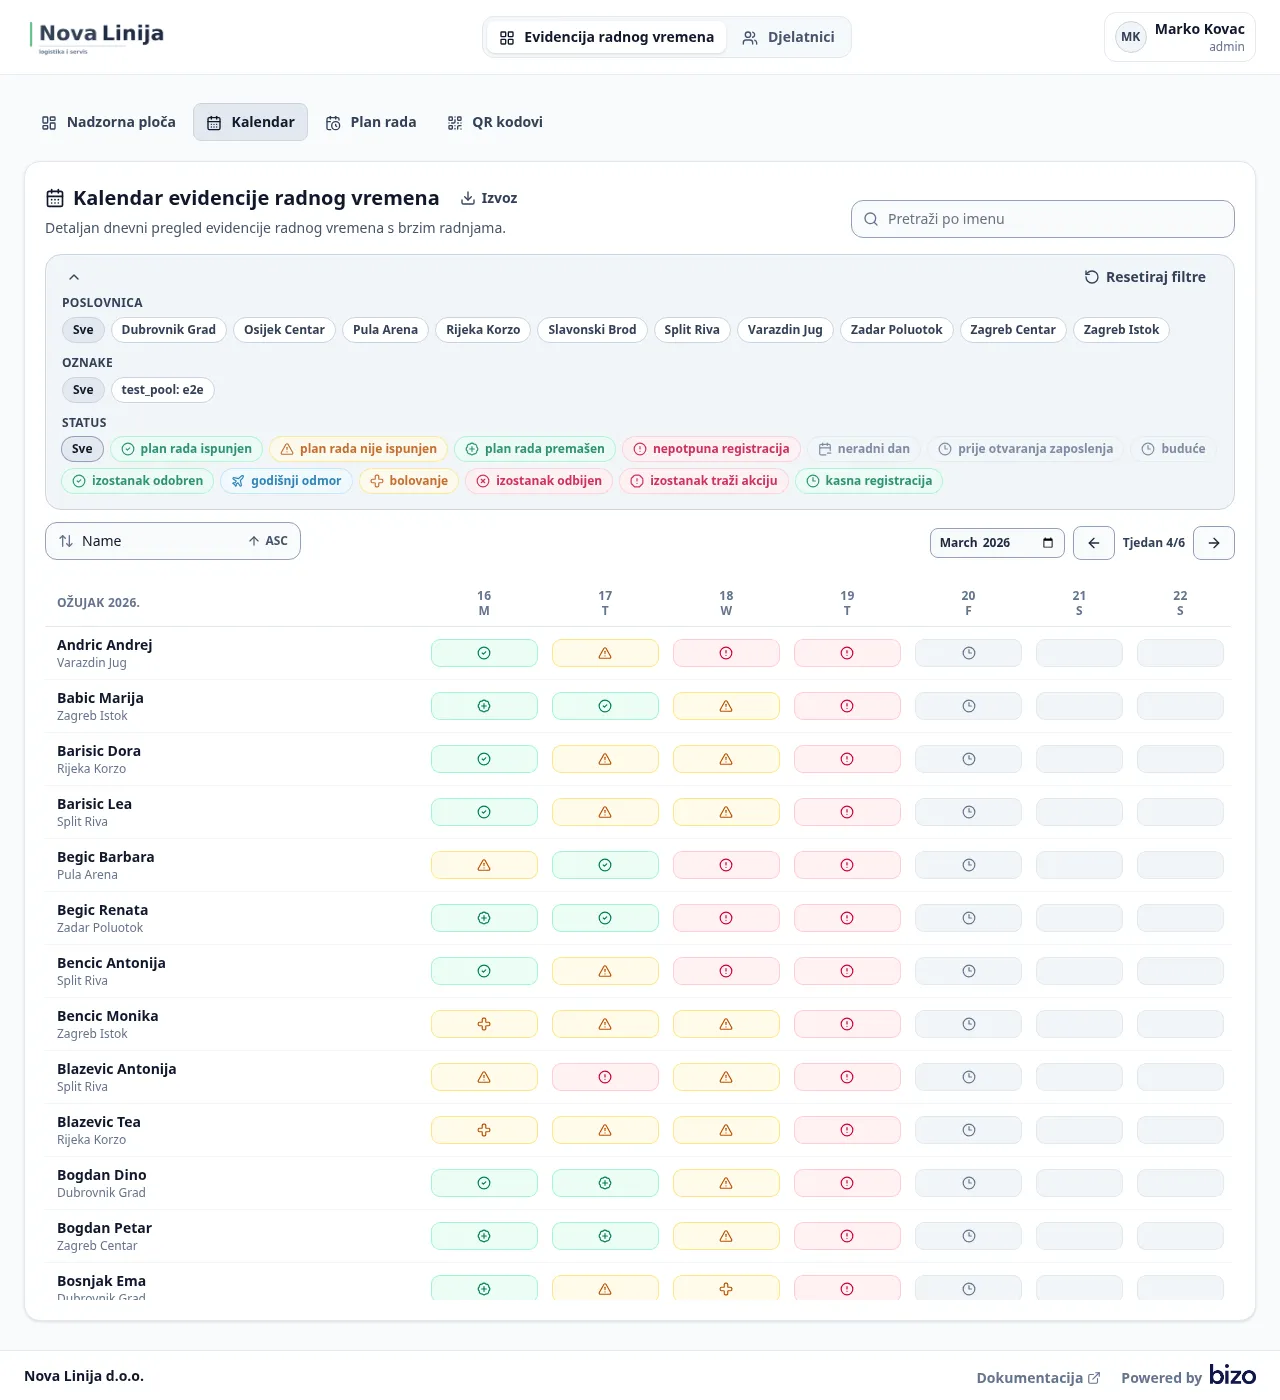Open the March 2026 month picker
The image size is (1280, 1400).
(996, 543)
